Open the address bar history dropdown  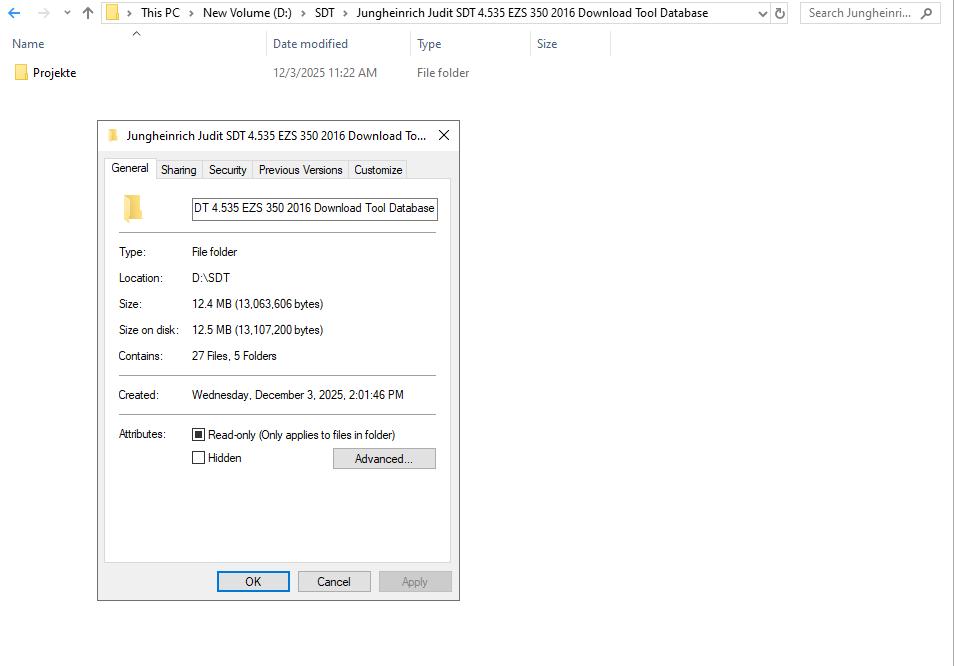[762, 13]
